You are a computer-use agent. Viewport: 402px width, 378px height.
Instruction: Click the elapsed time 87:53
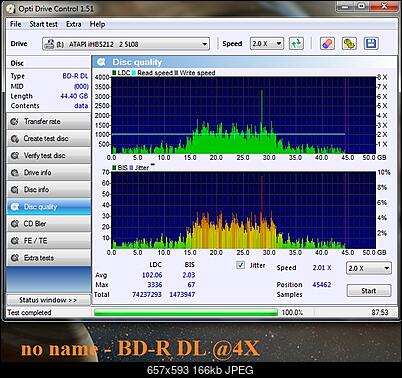380,312
